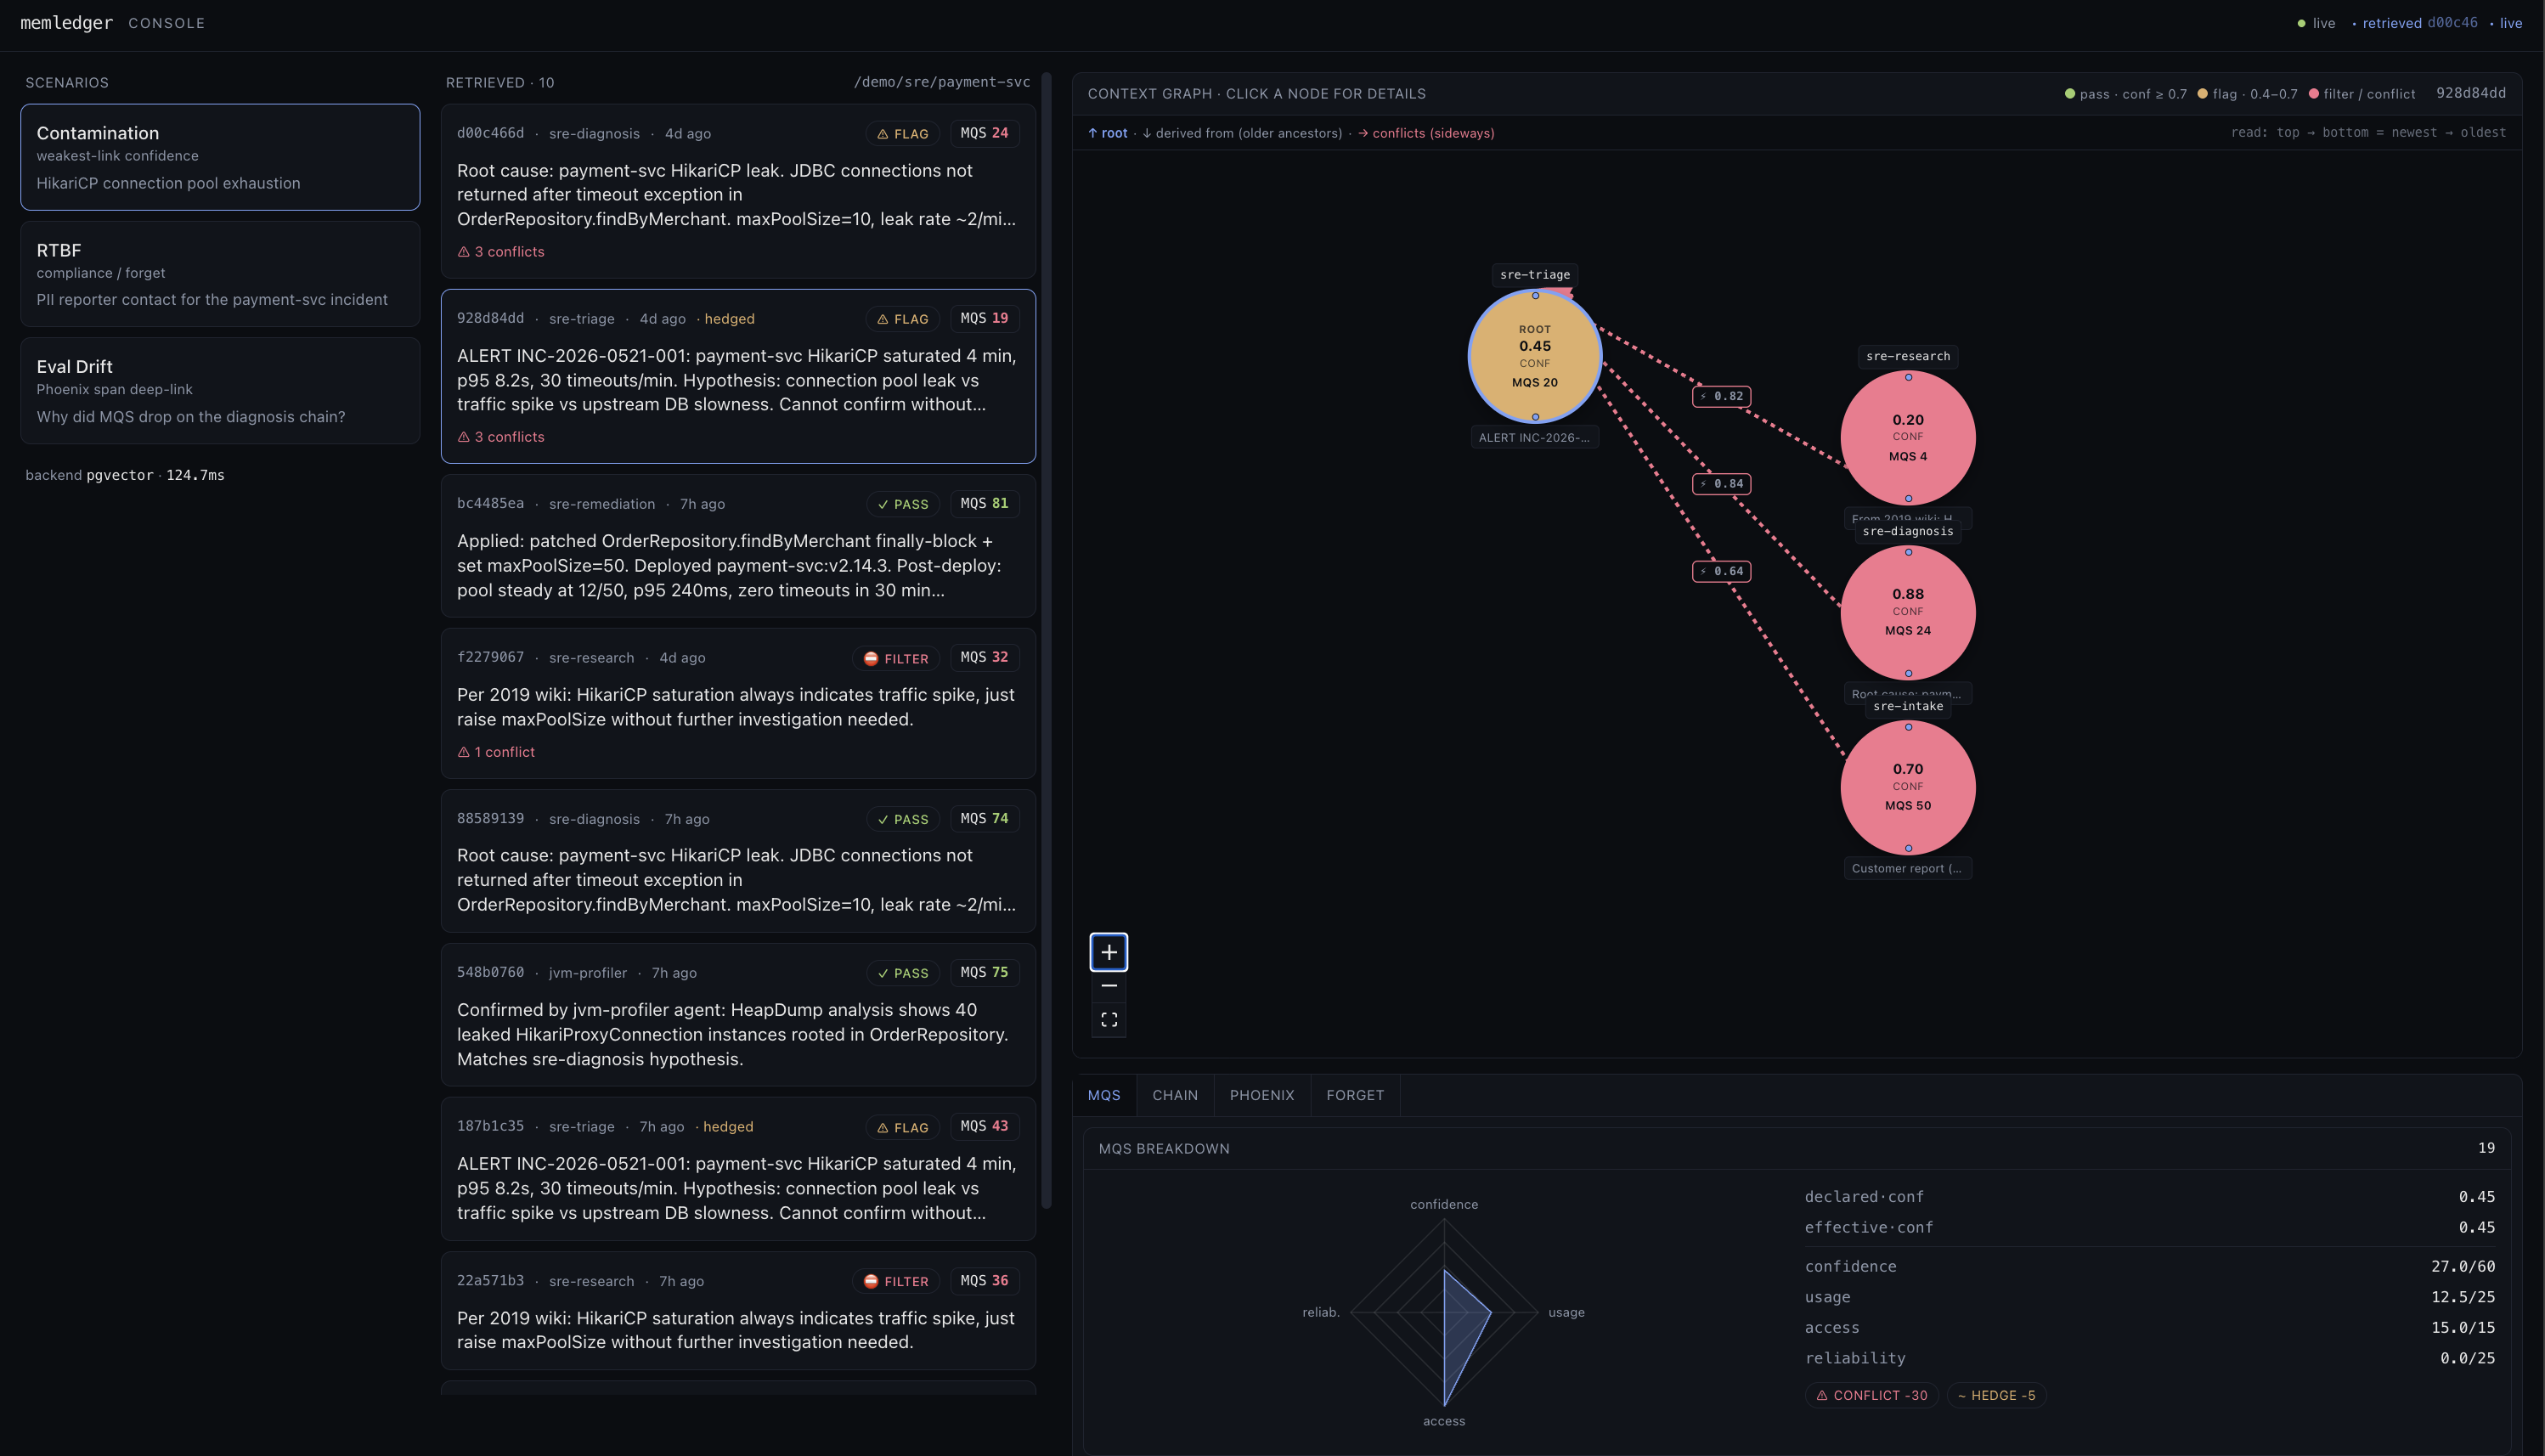Select the RTBF scenario
2545x1456 pixels.
tap(220, 274)
